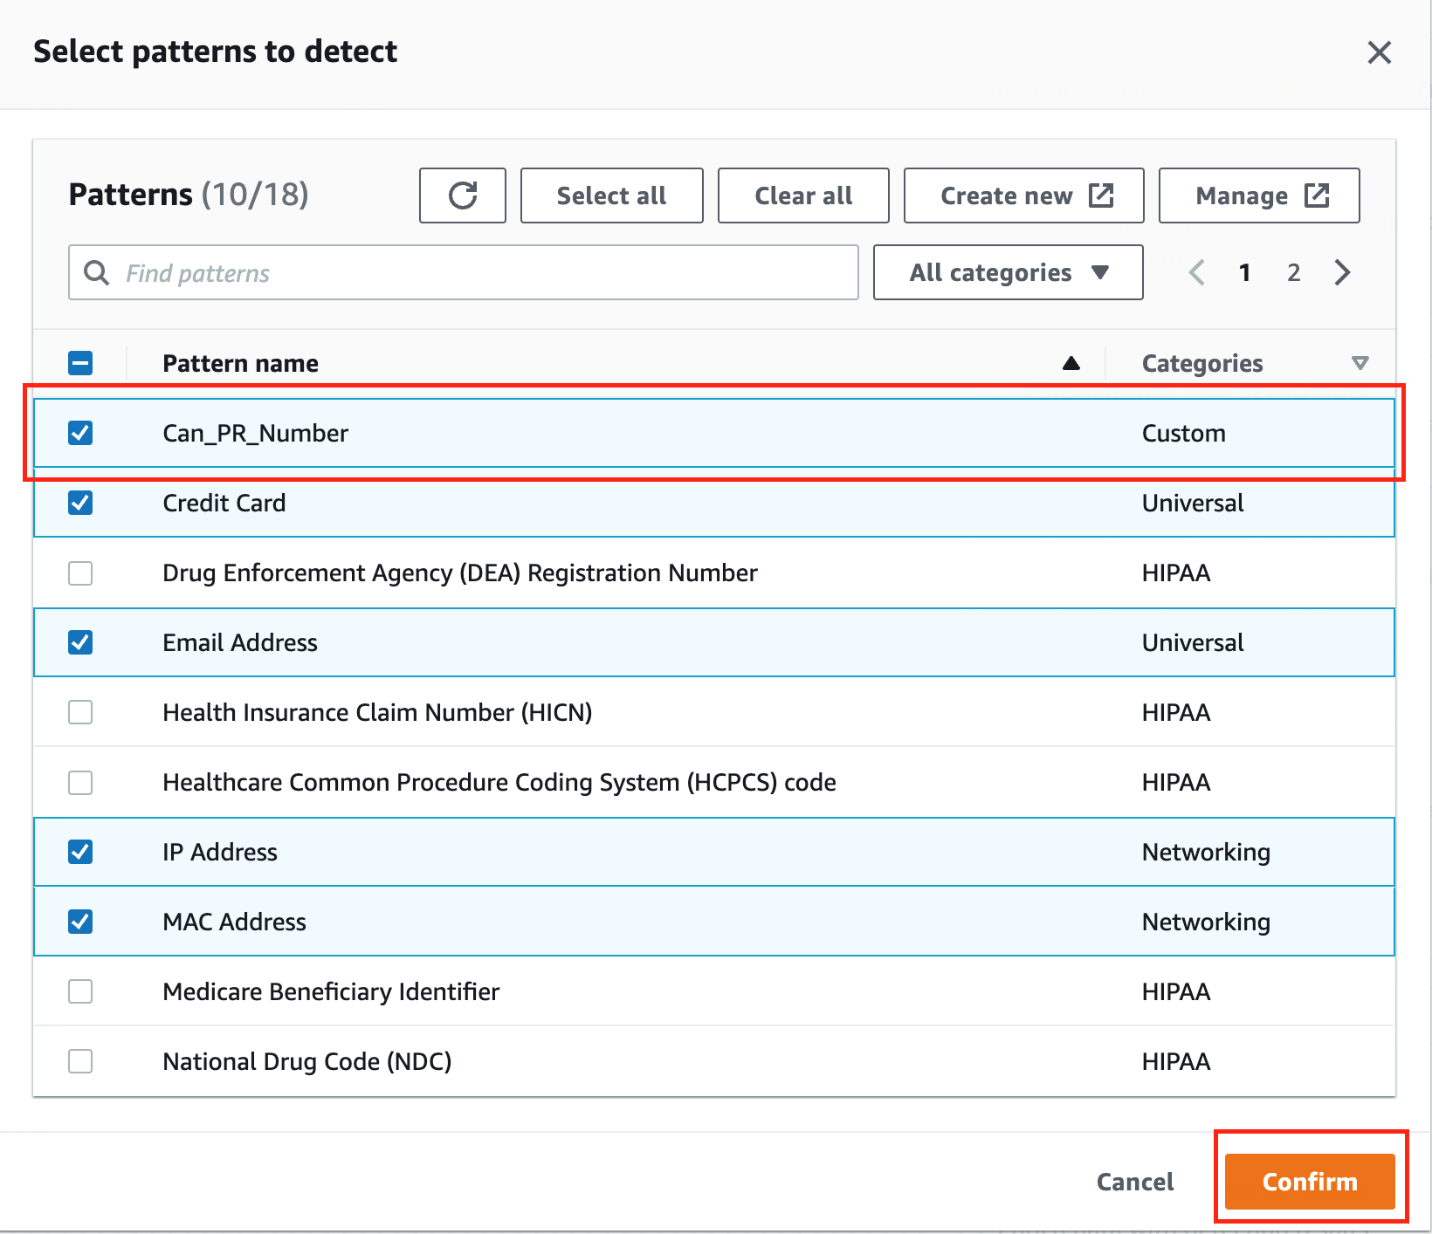1432x1234 pixels.
Task: Uncheck the Credit Card pattern
Action: [x=80, y=503]
